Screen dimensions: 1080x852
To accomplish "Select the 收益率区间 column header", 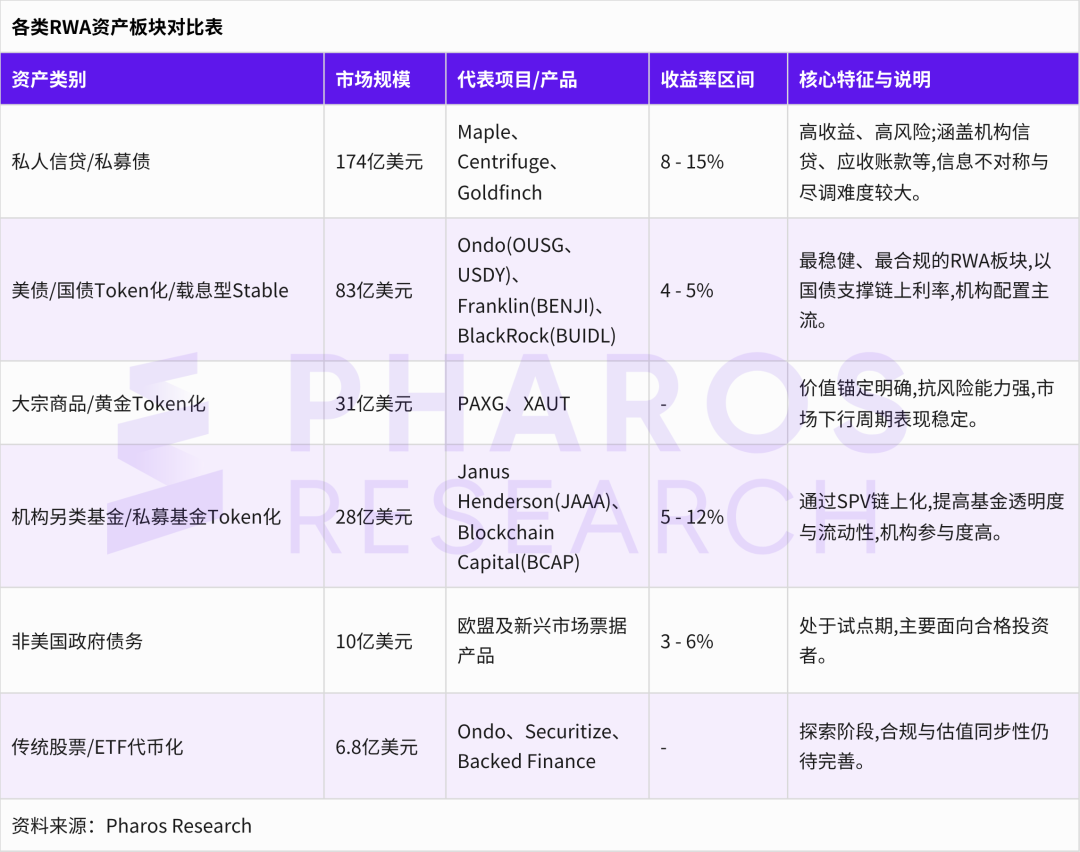I will (x=707, y=80).
